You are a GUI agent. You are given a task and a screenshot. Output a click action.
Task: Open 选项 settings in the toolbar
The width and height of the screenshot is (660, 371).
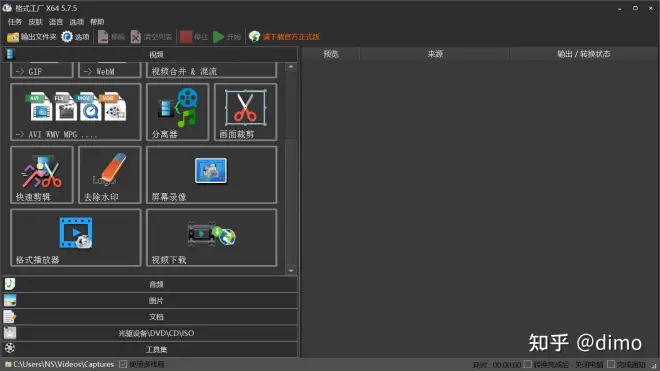tap(75, 37)
